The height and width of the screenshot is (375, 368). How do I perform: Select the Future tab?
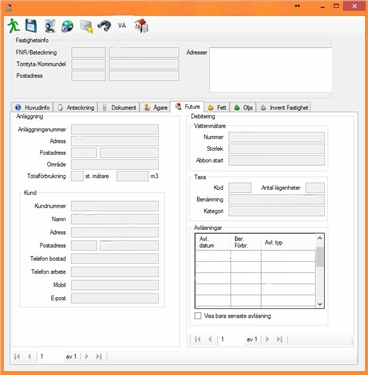click(x=187, y=107)
